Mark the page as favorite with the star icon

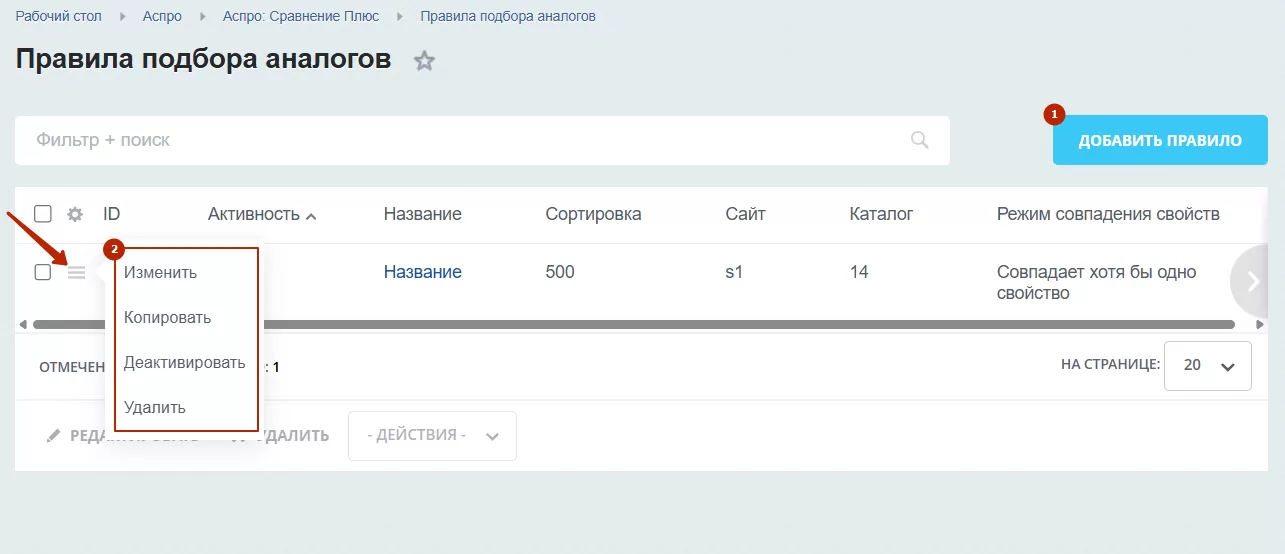(x=425, y=61)
